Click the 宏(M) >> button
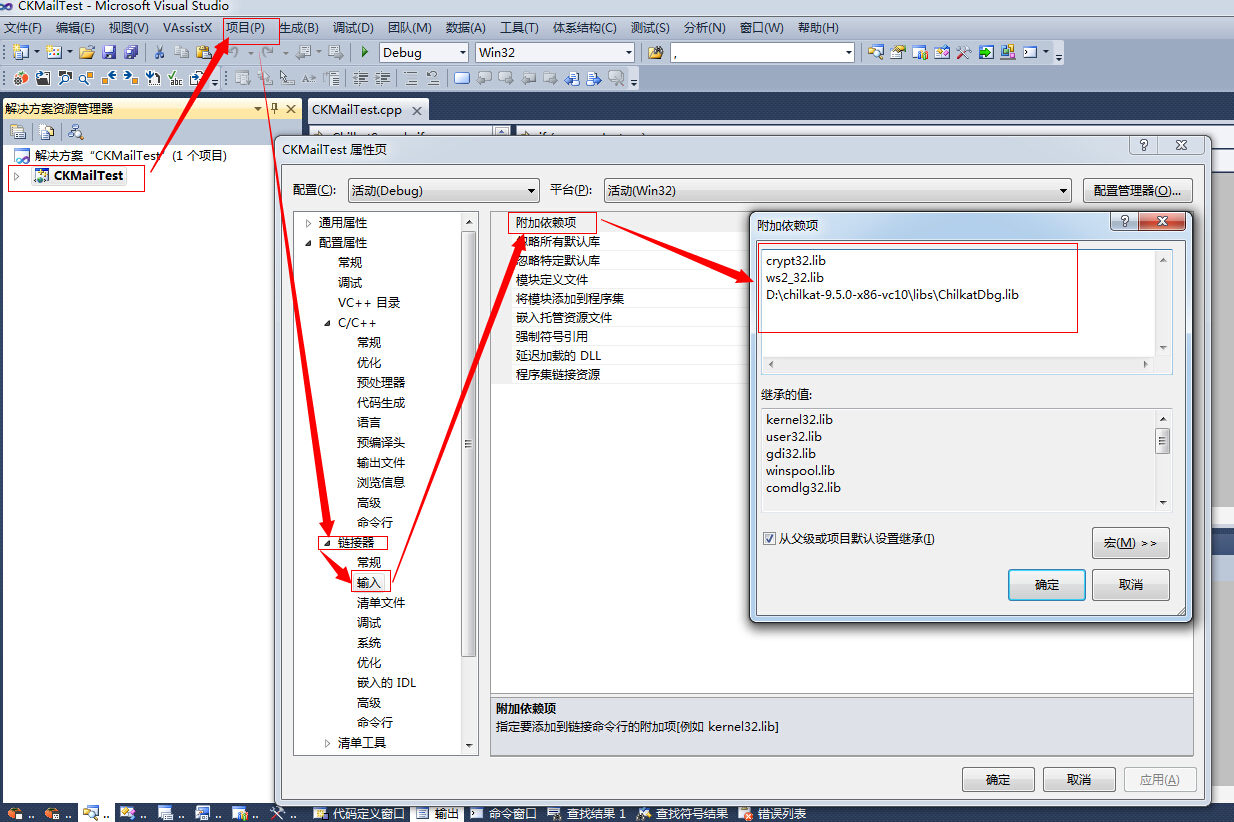1234x822 pixels. pyautogui.click(x=1131, y=543)
